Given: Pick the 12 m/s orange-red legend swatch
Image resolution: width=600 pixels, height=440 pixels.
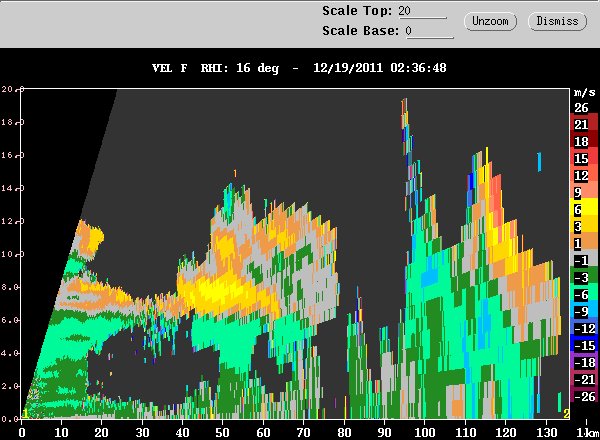Looking at the screenshot, I should coord(584,175).
